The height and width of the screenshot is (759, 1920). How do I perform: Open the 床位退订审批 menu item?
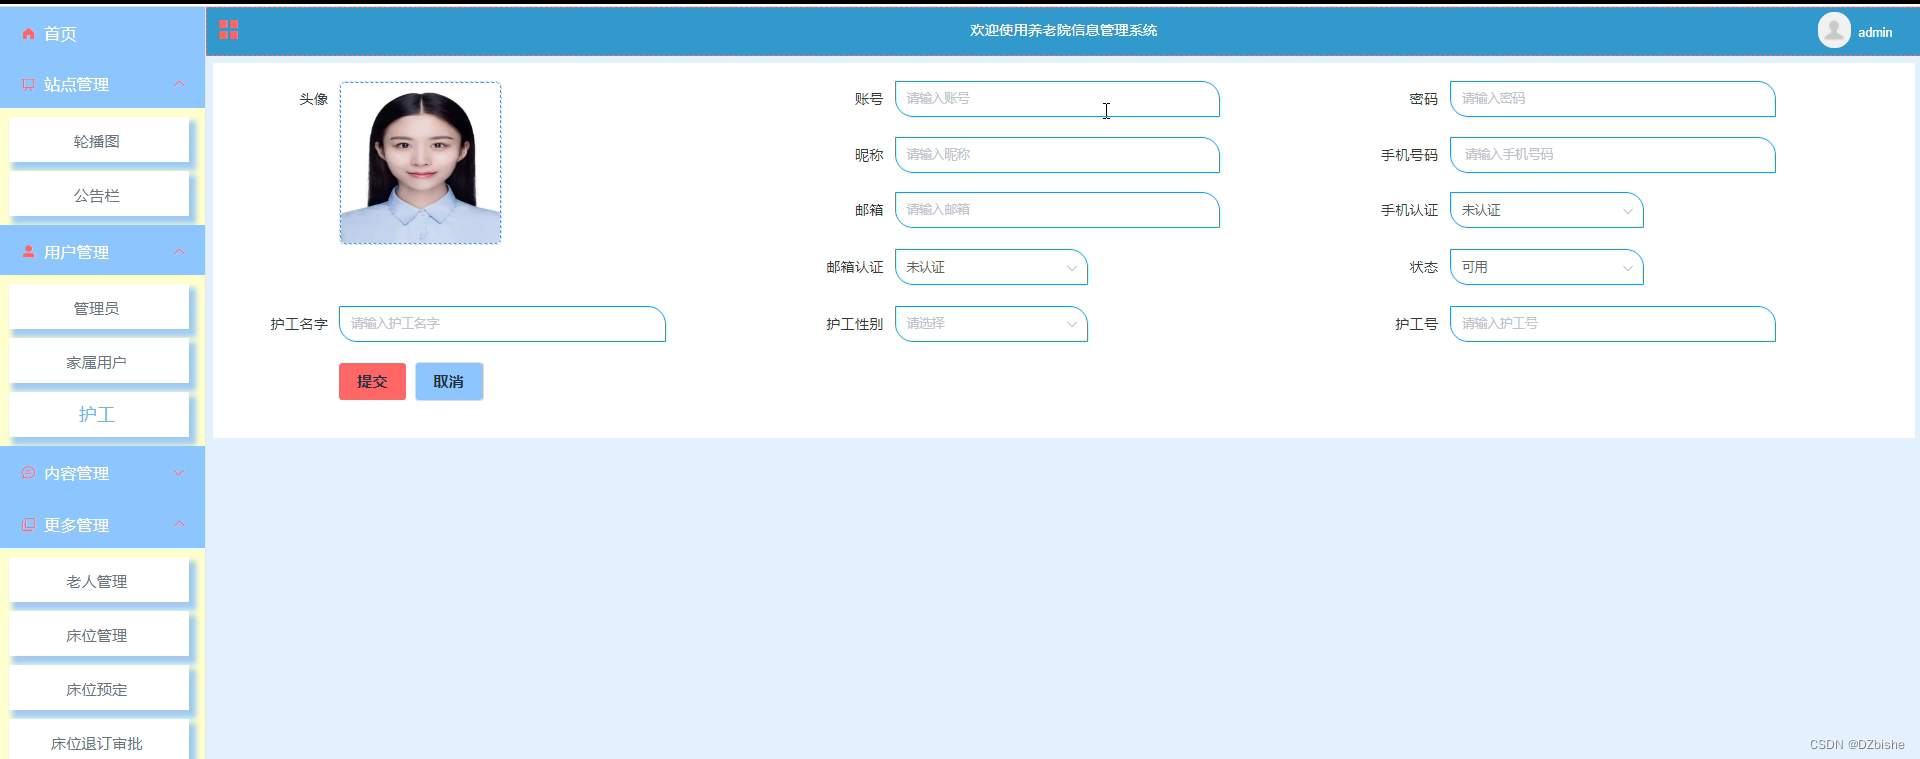pos(99,742)
